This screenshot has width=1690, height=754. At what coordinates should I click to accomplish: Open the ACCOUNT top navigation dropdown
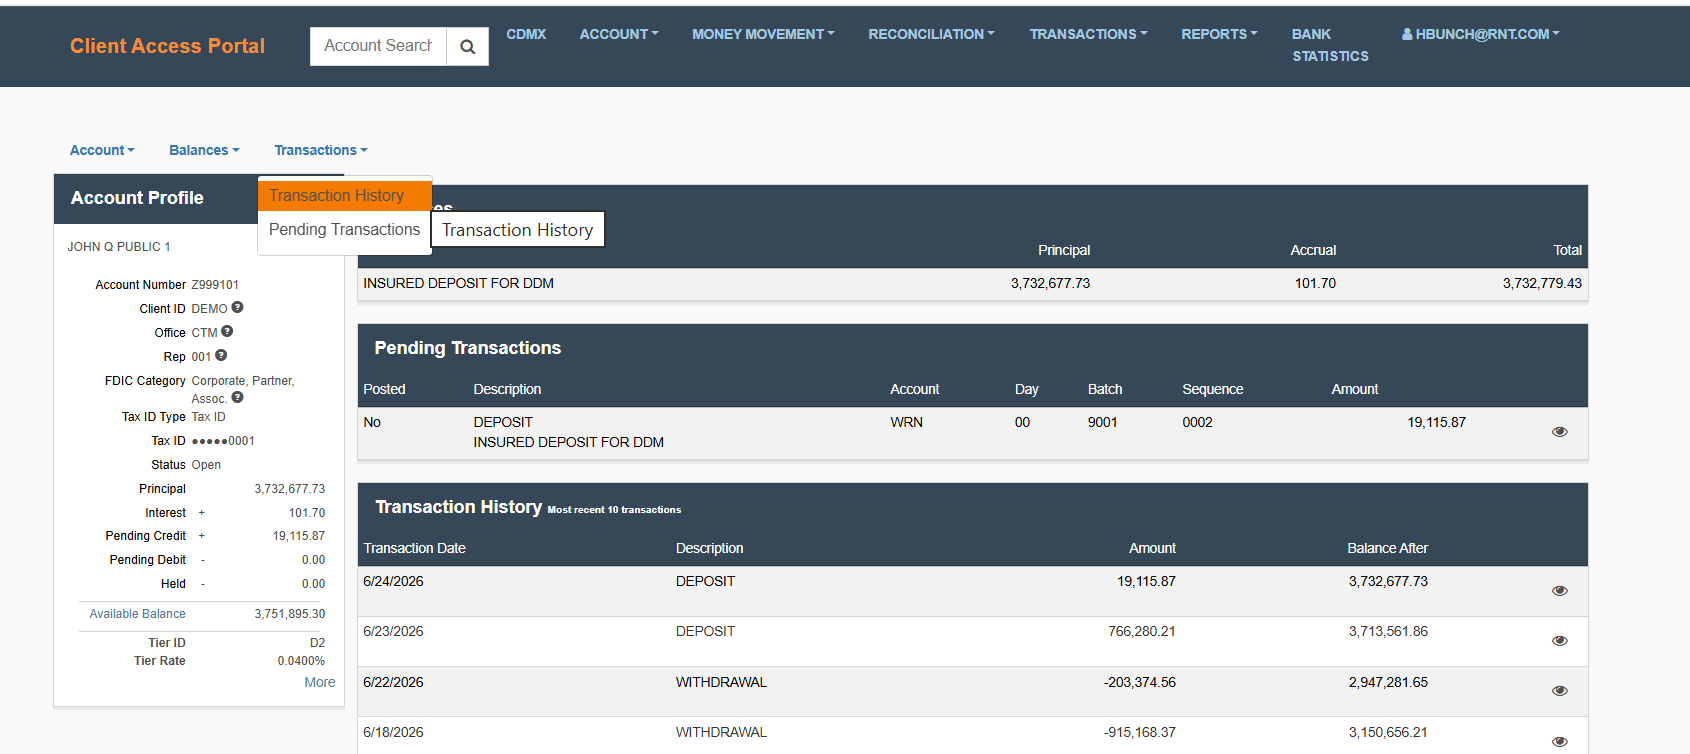(619, 34)
